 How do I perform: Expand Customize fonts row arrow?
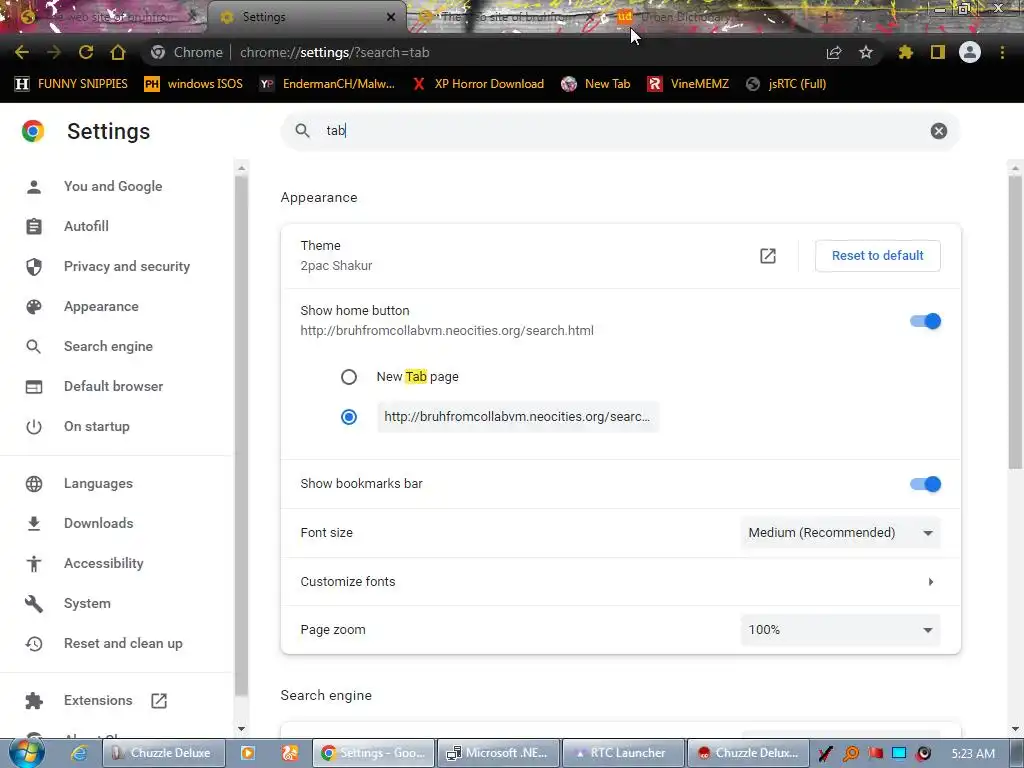931,581
